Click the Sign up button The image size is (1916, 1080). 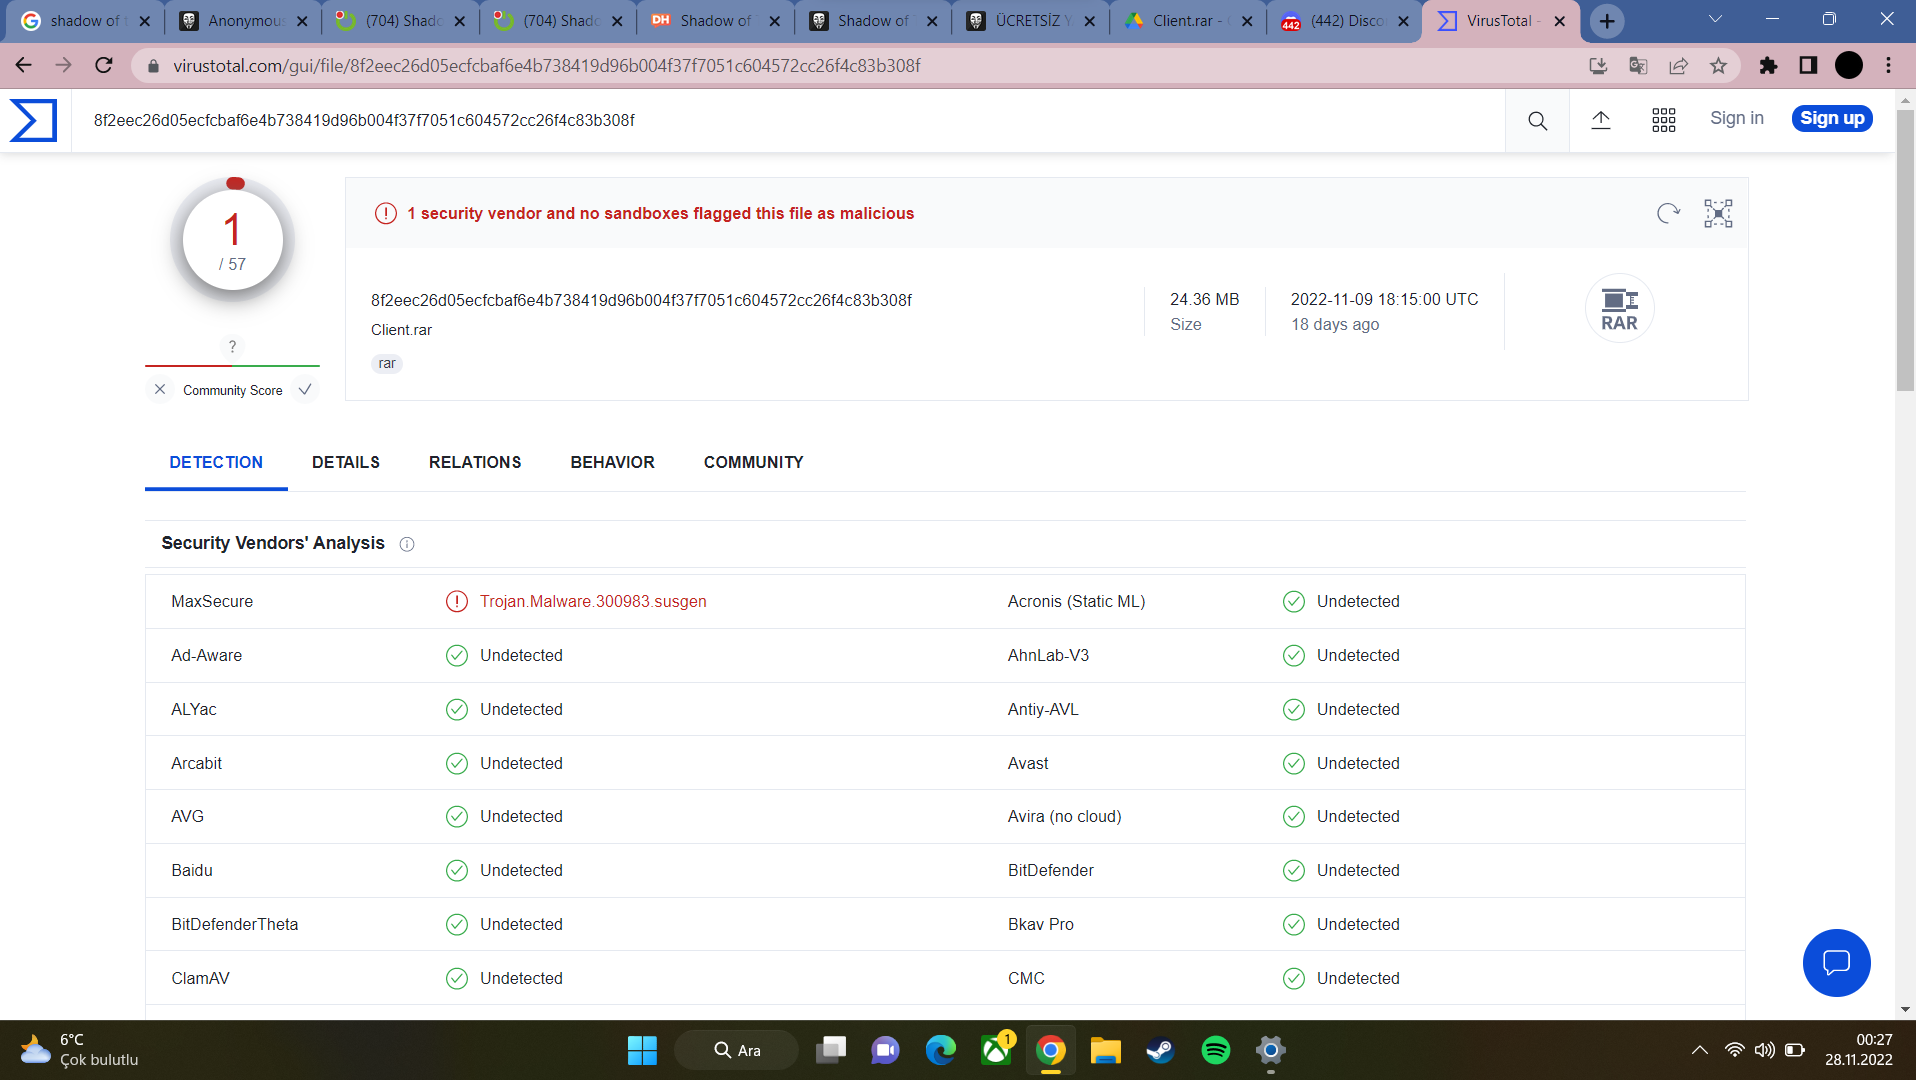click(x=1832, y=118)
